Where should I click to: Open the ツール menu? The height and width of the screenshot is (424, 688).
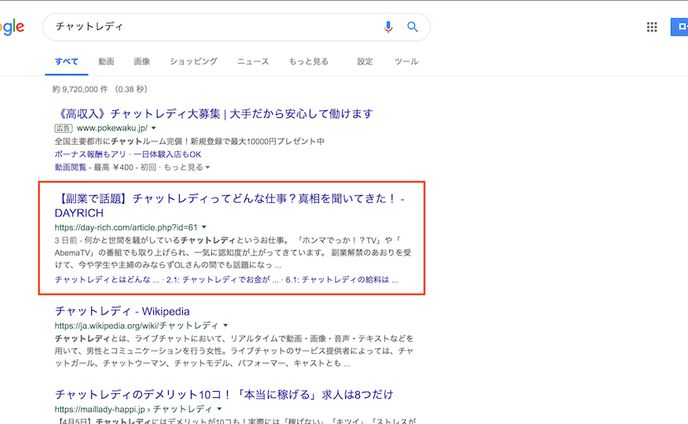click(406, 61)
